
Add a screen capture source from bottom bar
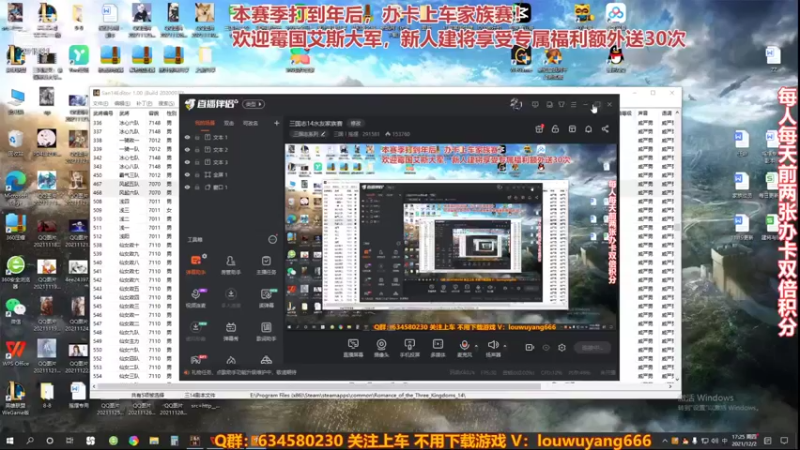point(353,348)
